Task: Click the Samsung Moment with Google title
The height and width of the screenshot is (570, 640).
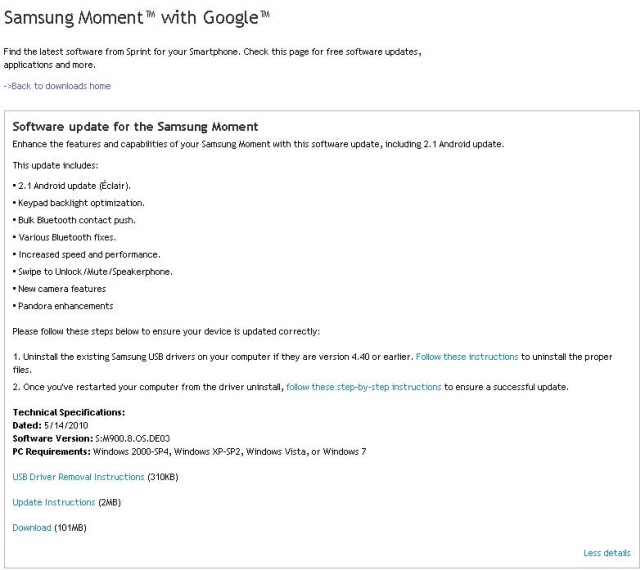Action: (137, 18)
